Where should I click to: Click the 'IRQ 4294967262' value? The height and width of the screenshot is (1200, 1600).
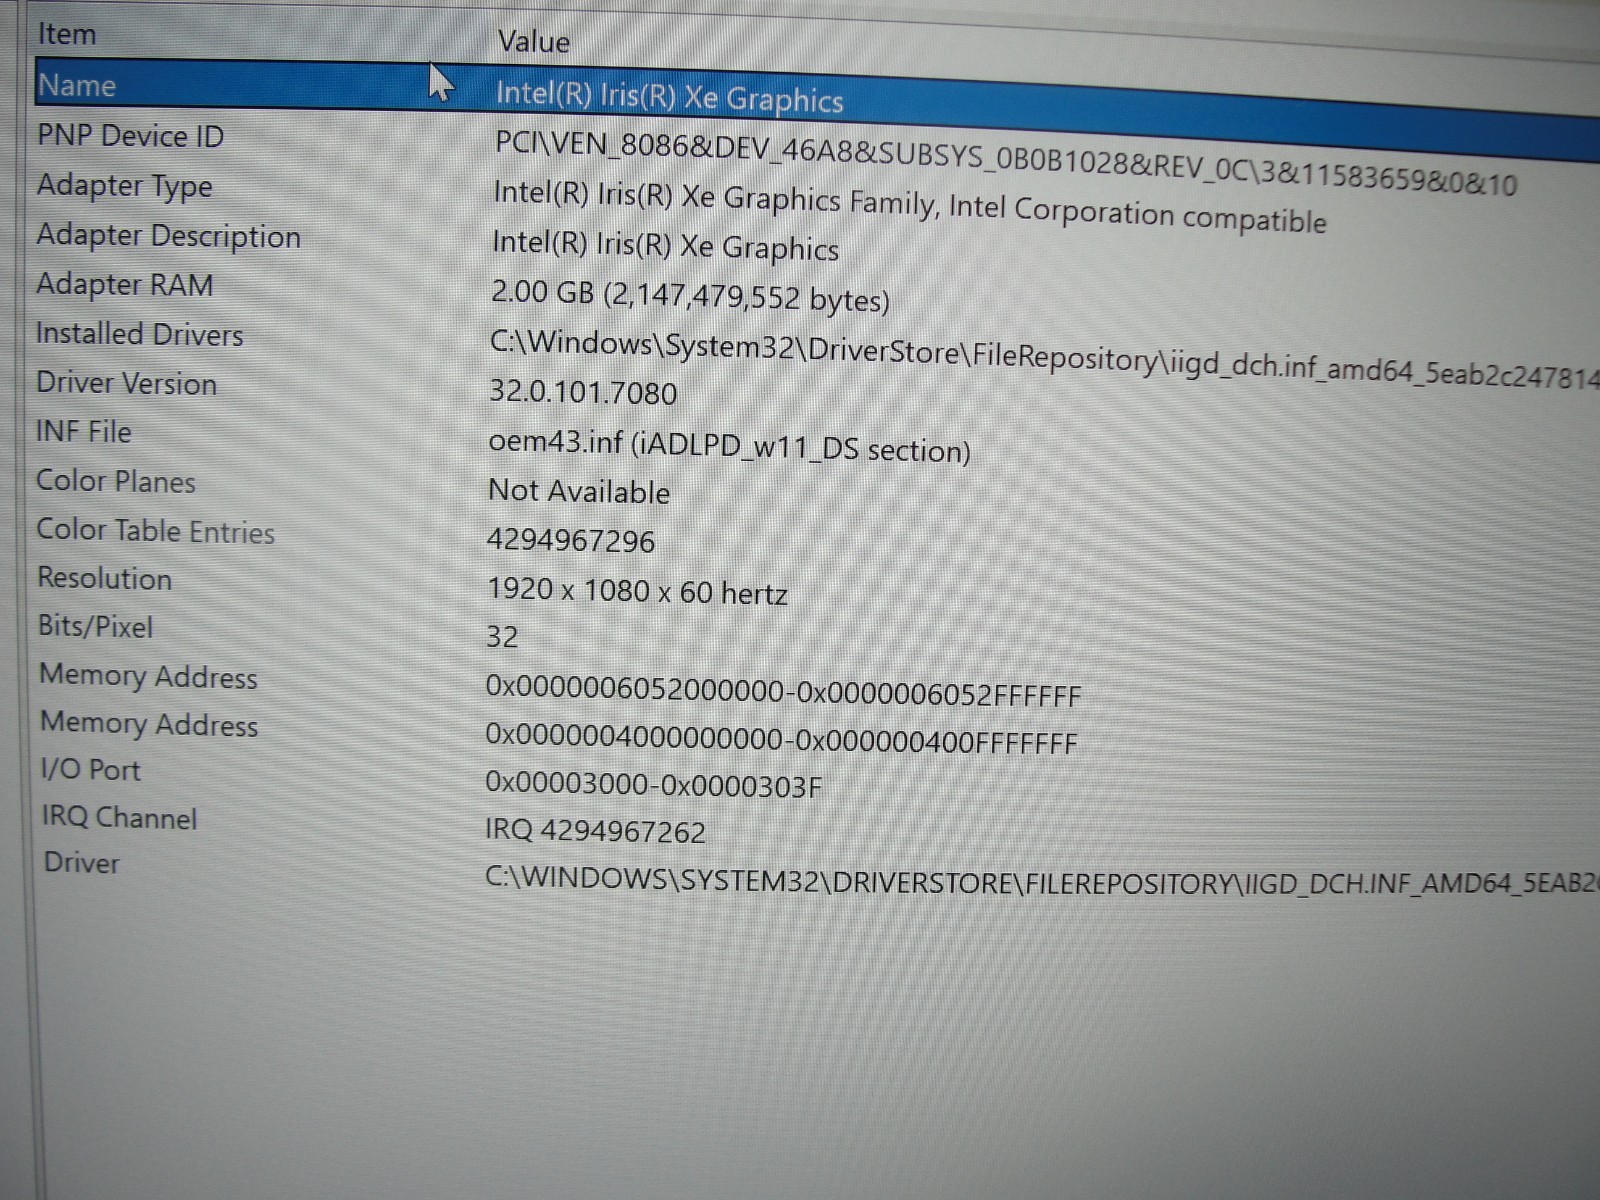pos(595,830)
